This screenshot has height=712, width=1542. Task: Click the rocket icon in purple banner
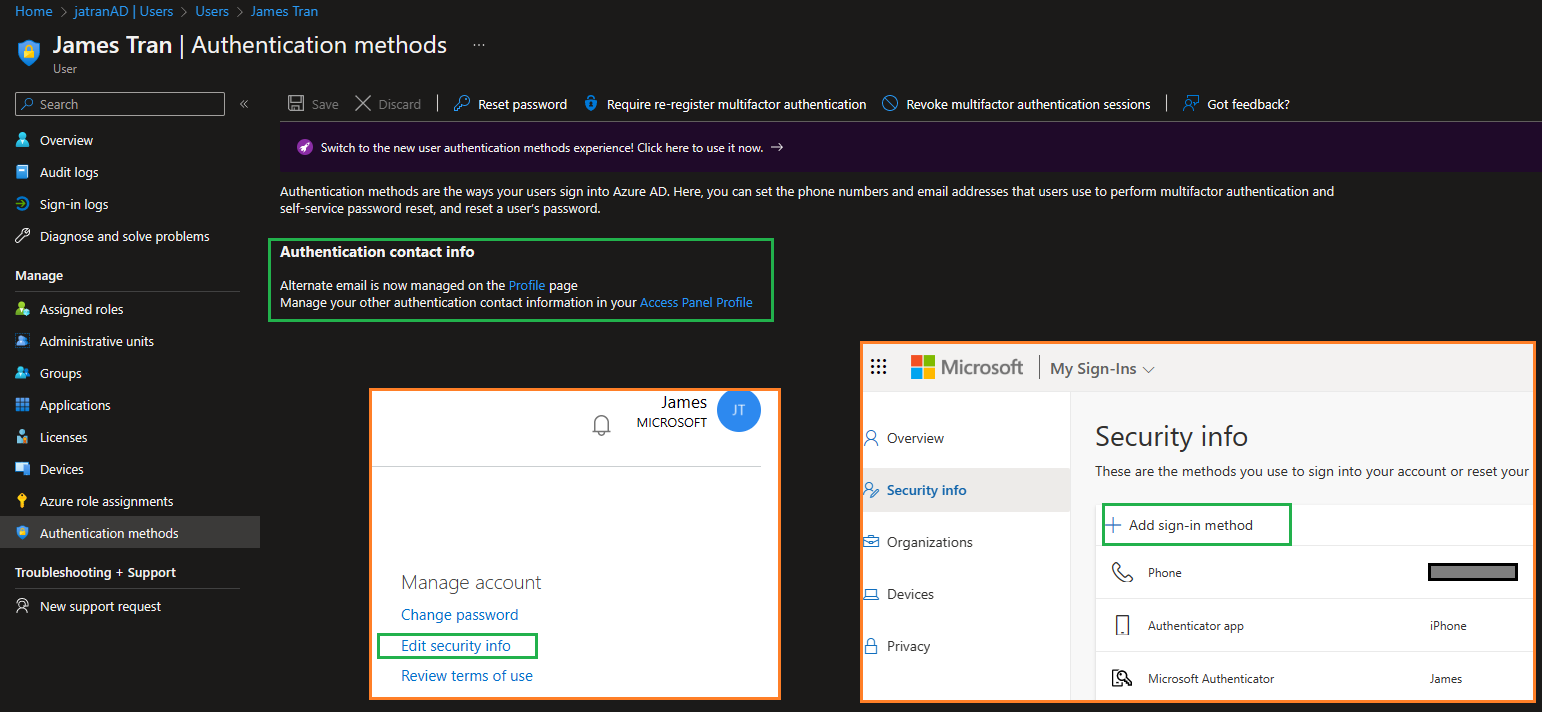point(305,147)
